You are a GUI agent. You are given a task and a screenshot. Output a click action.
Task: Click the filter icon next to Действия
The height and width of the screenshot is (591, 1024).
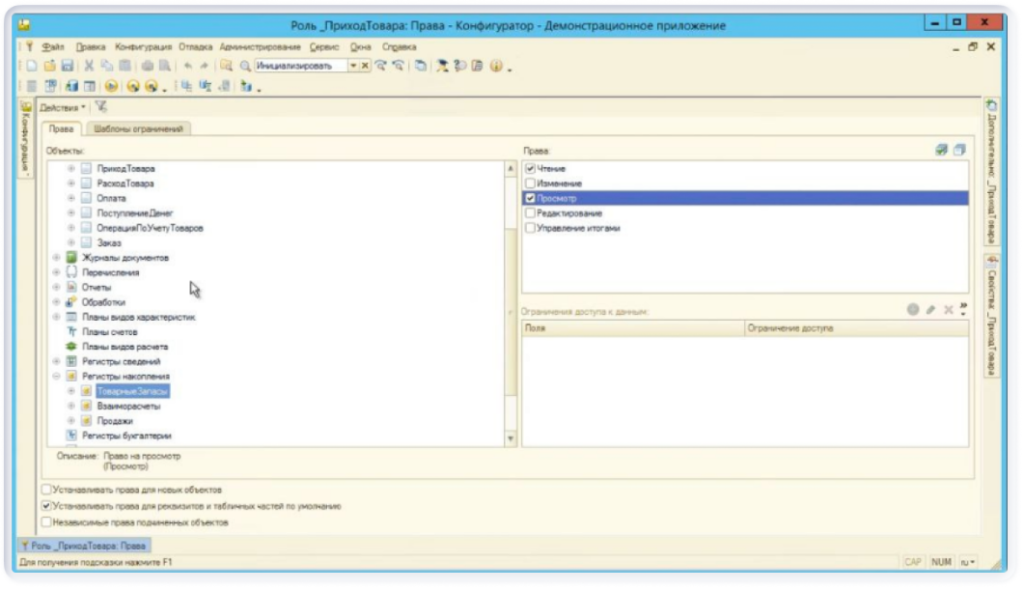101,107
